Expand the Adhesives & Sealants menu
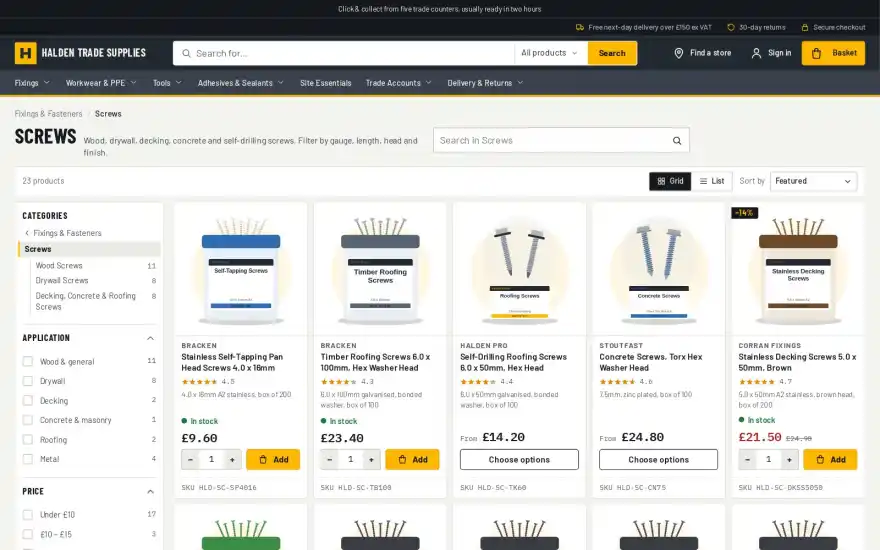Viewport: 880px width, 550px height. [241, 83]
